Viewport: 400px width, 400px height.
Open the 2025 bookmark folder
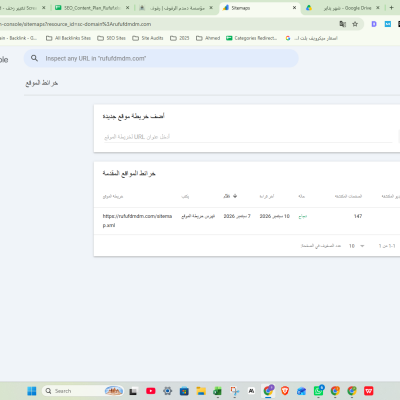pyautogui.click(x=180, y=38)
